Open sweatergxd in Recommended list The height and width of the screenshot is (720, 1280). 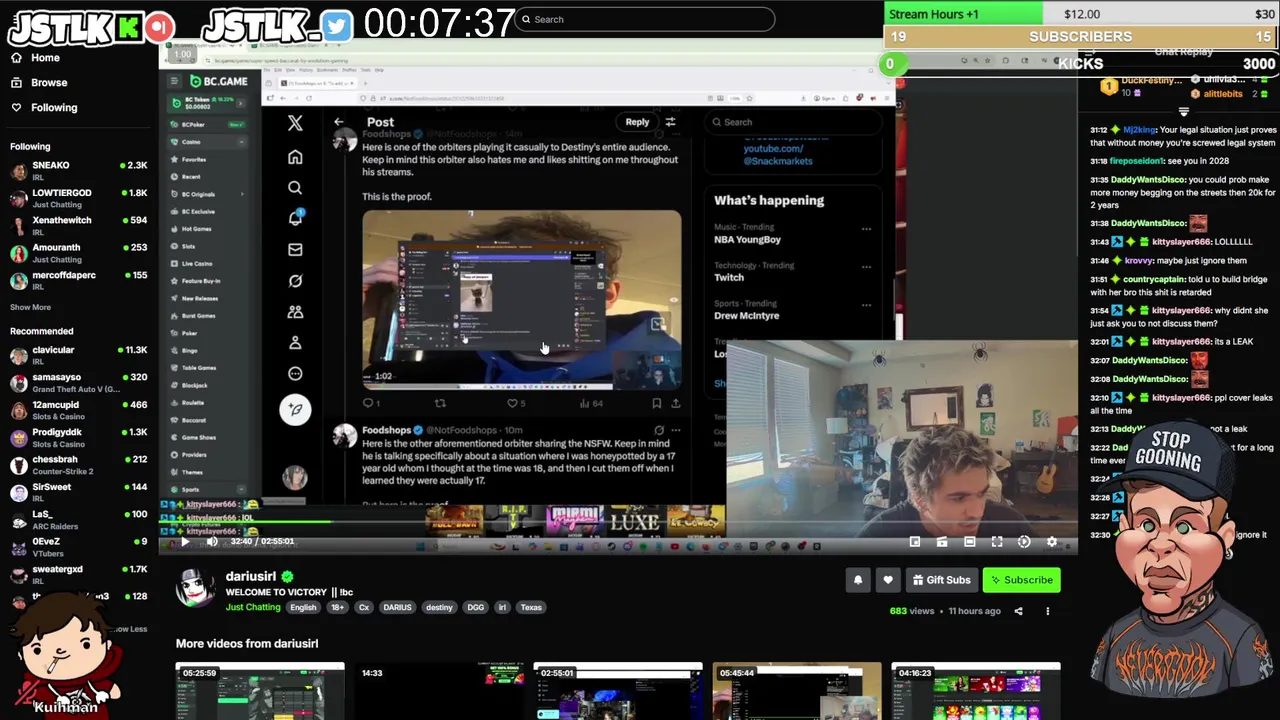(x=78, y=574)
